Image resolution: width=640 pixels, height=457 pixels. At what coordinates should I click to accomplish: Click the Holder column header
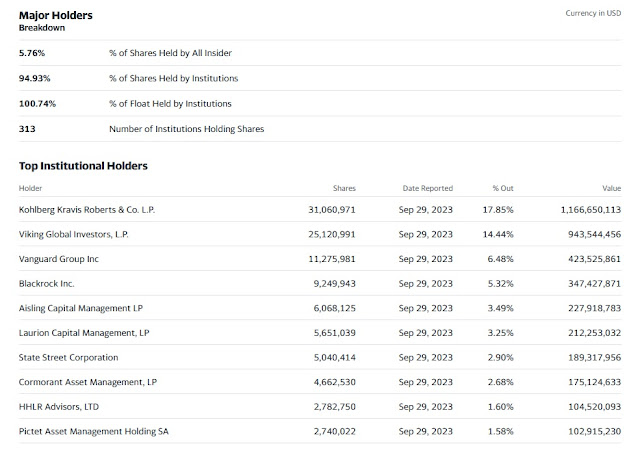[x=30, y=188]
